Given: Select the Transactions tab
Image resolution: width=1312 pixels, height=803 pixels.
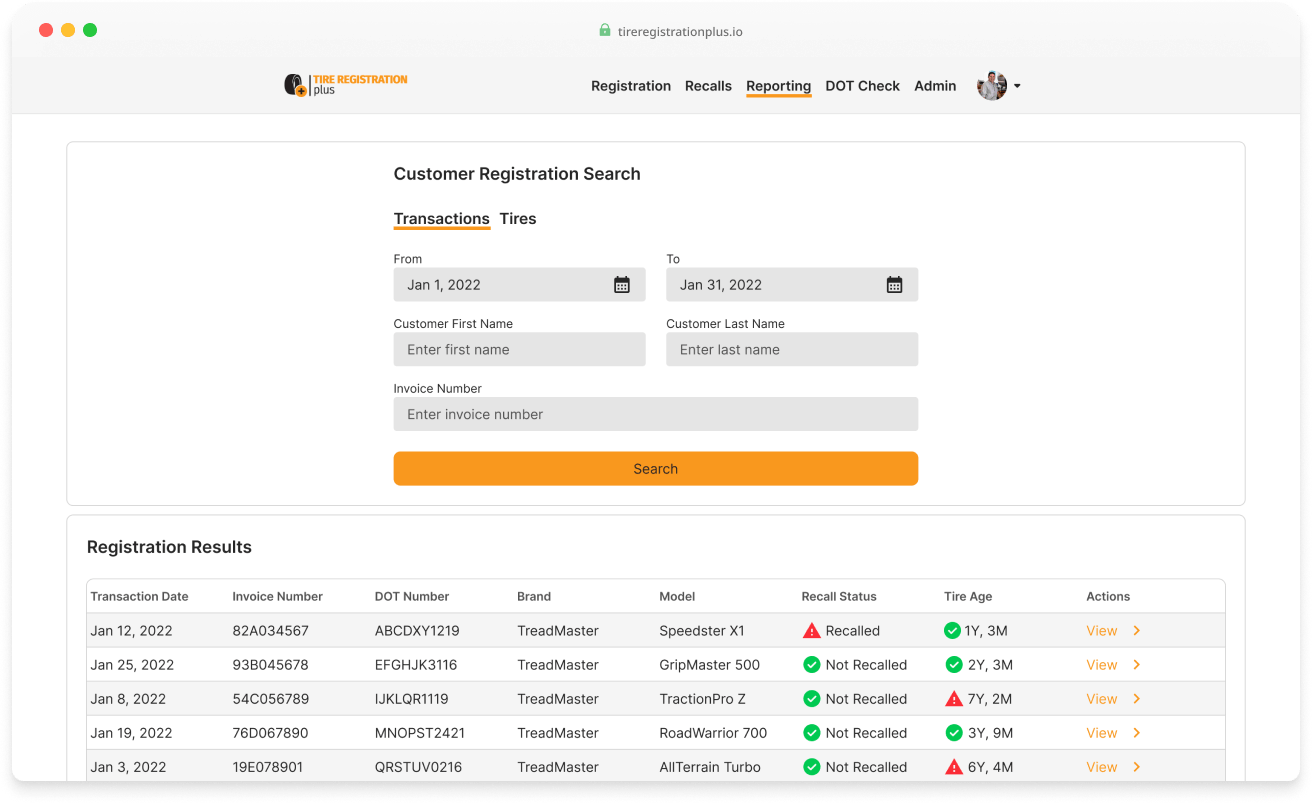Looking at the screenshot, I should click(441, 219).
